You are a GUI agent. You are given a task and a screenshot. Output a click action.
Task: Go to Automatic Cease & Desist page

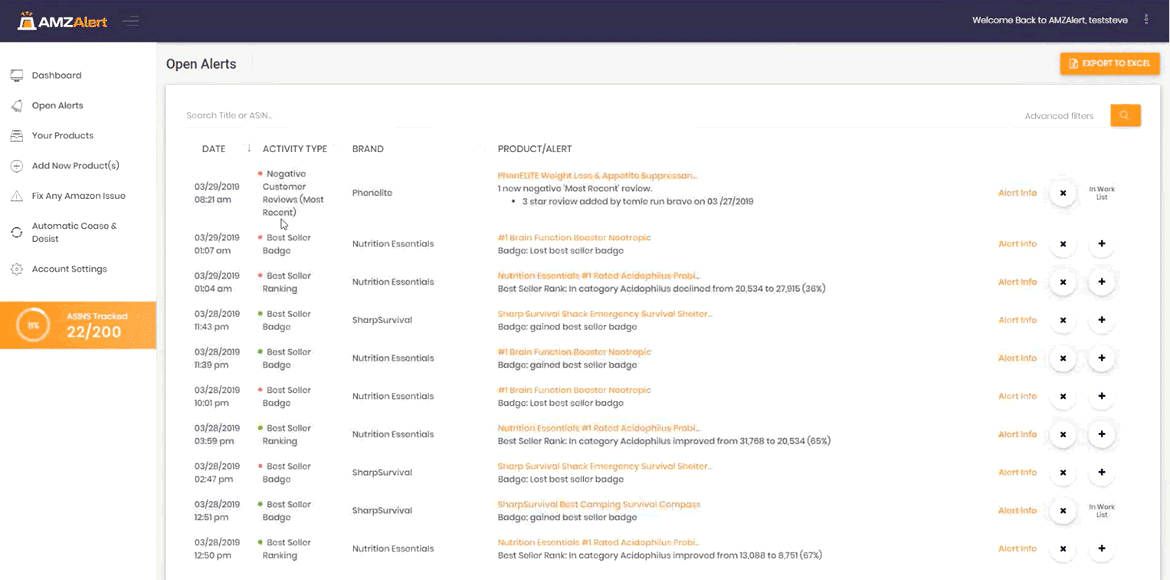(73, 232)
